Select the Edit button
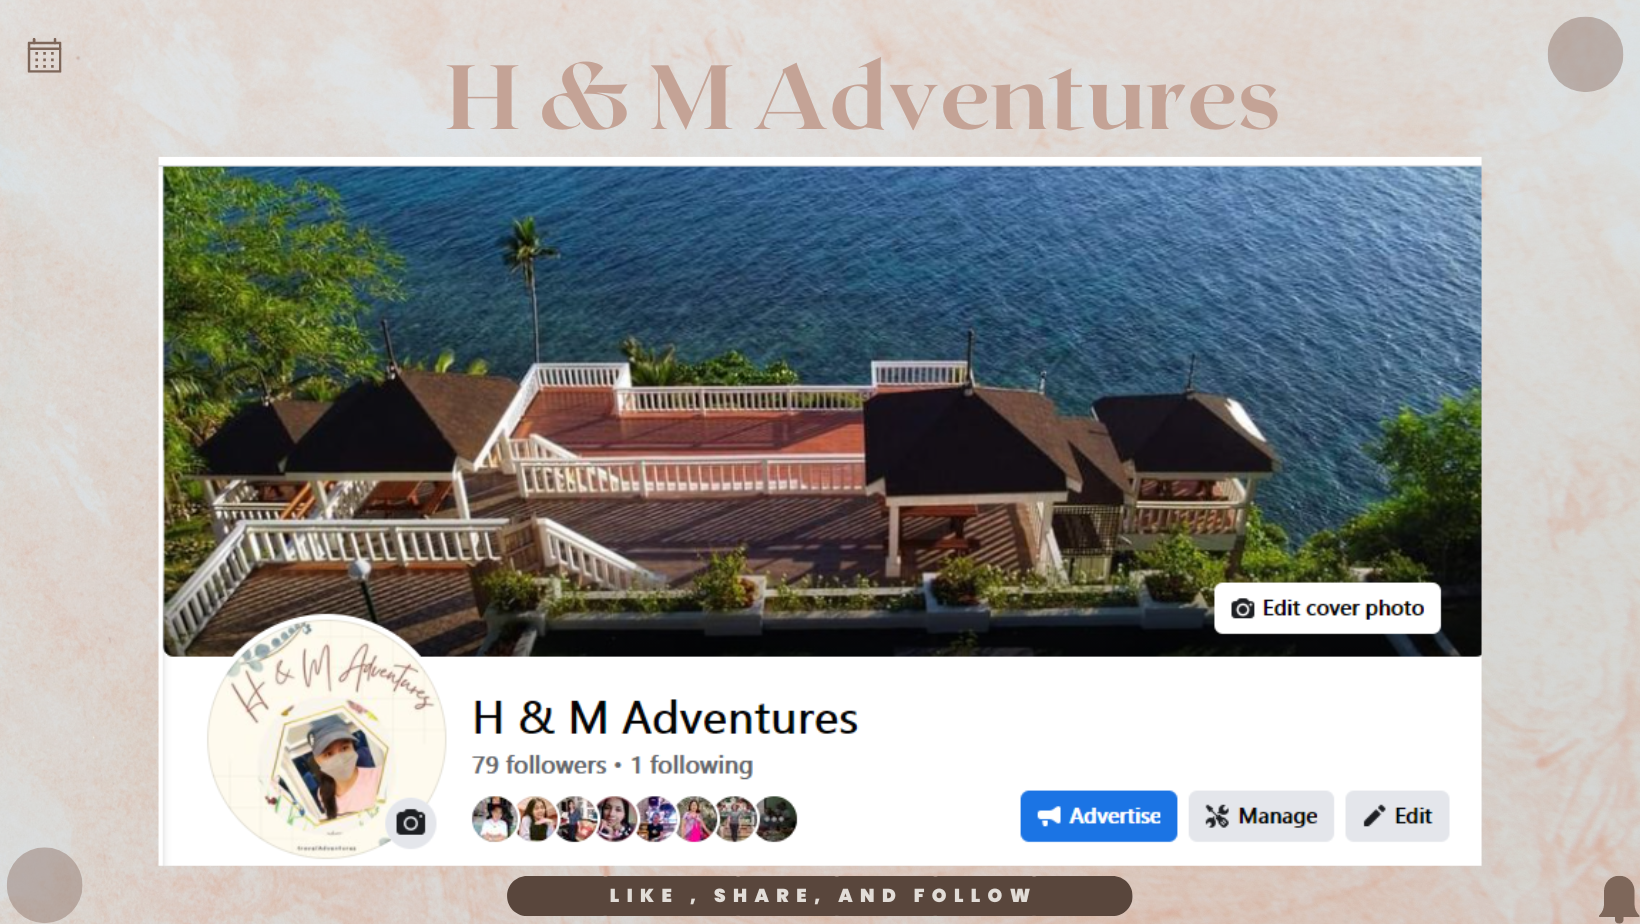Screen dimensions: 1640x924 click(1397, 816)
